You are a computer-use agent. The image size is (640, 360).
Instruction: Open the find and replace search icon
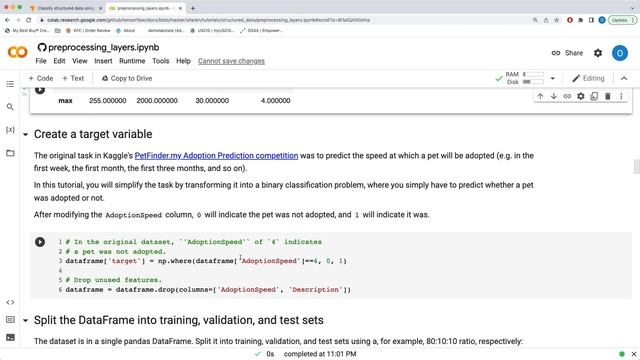pyautogui.click(x=10, y=107)
